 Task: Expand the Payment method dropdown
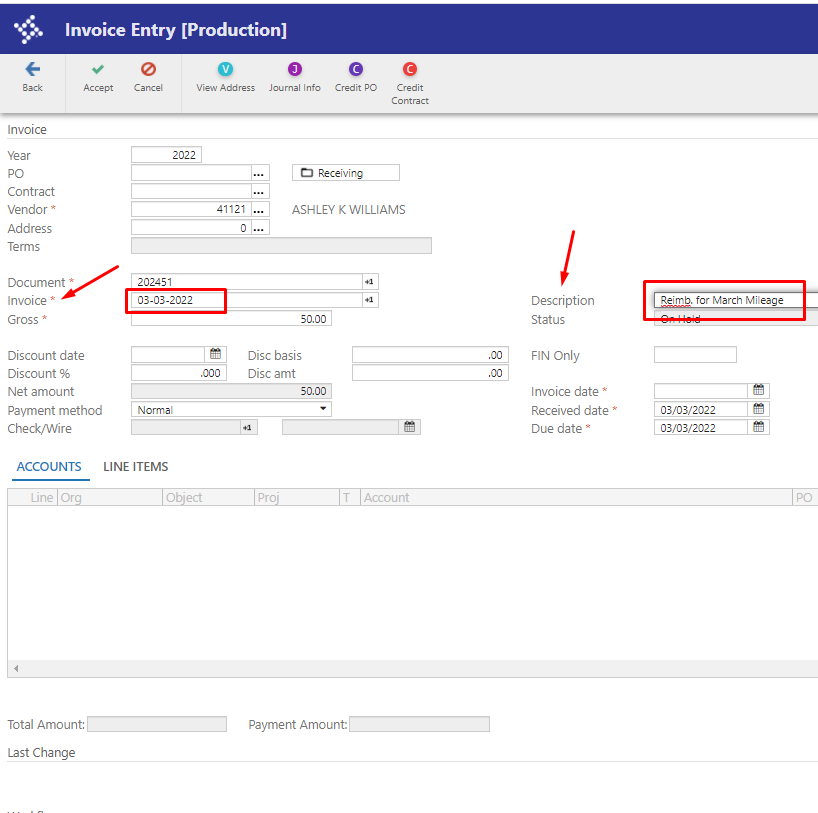pos(323,409)
